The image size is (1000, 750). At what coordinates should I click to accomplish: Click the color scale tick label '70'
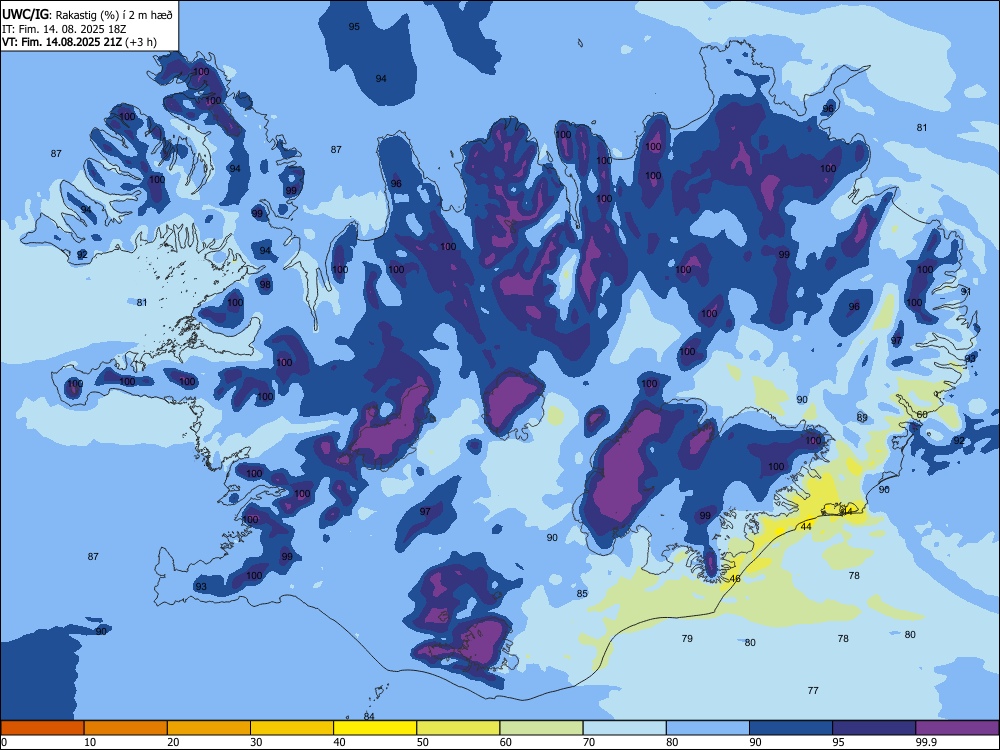[589, 742]
